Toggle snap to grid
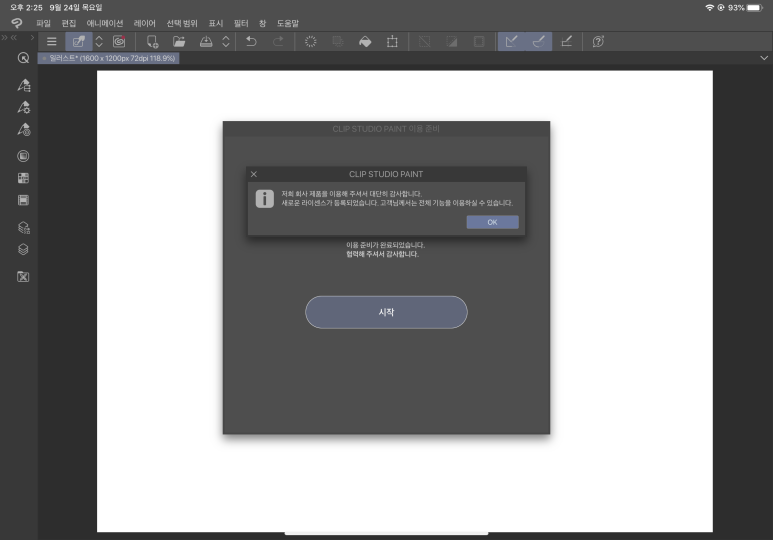773x540 pixels. tap(566, 41)
